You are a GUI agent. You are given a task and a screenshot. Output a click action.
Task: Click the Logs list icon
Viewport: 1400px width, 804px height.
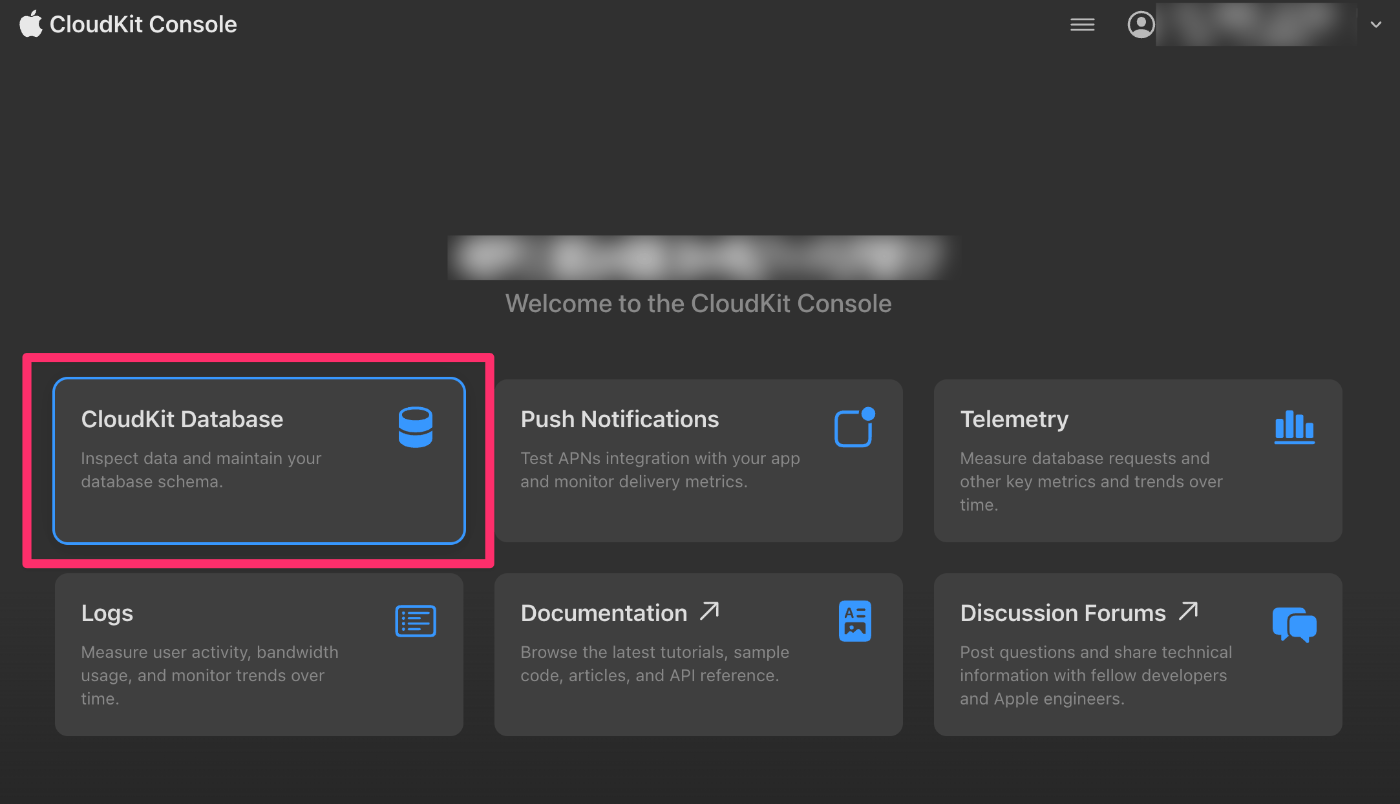click(x=416, y=621)
